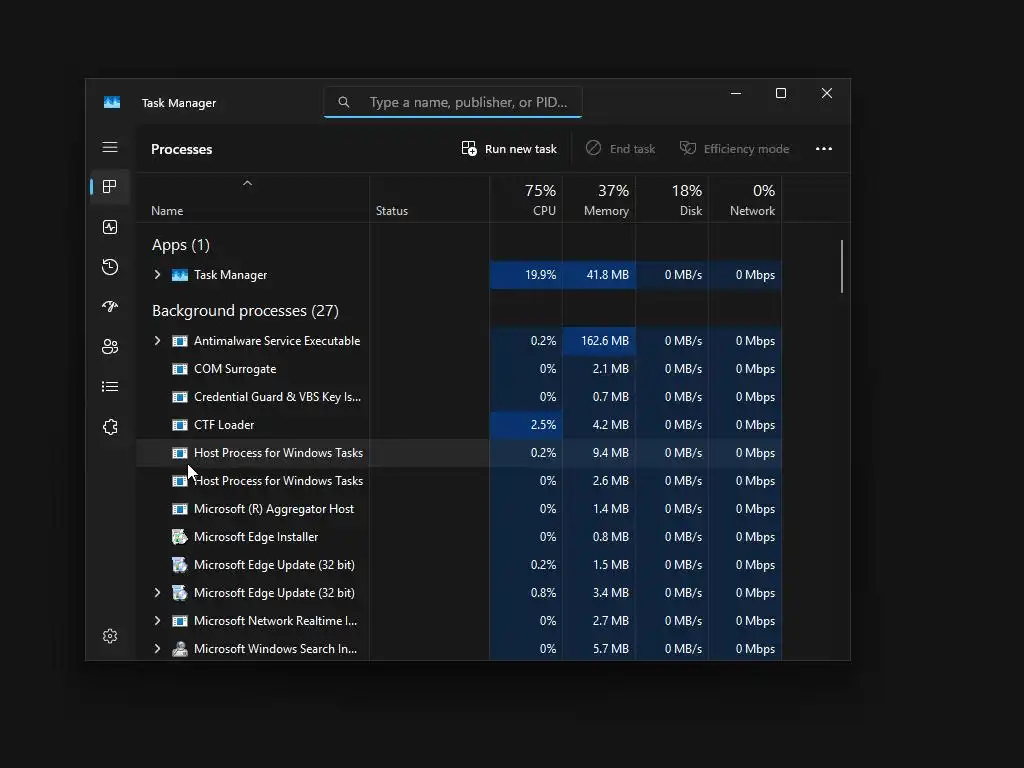Click the 5.7 MB memory cell
Screen dimensions: 1024x768
(599, 649)
